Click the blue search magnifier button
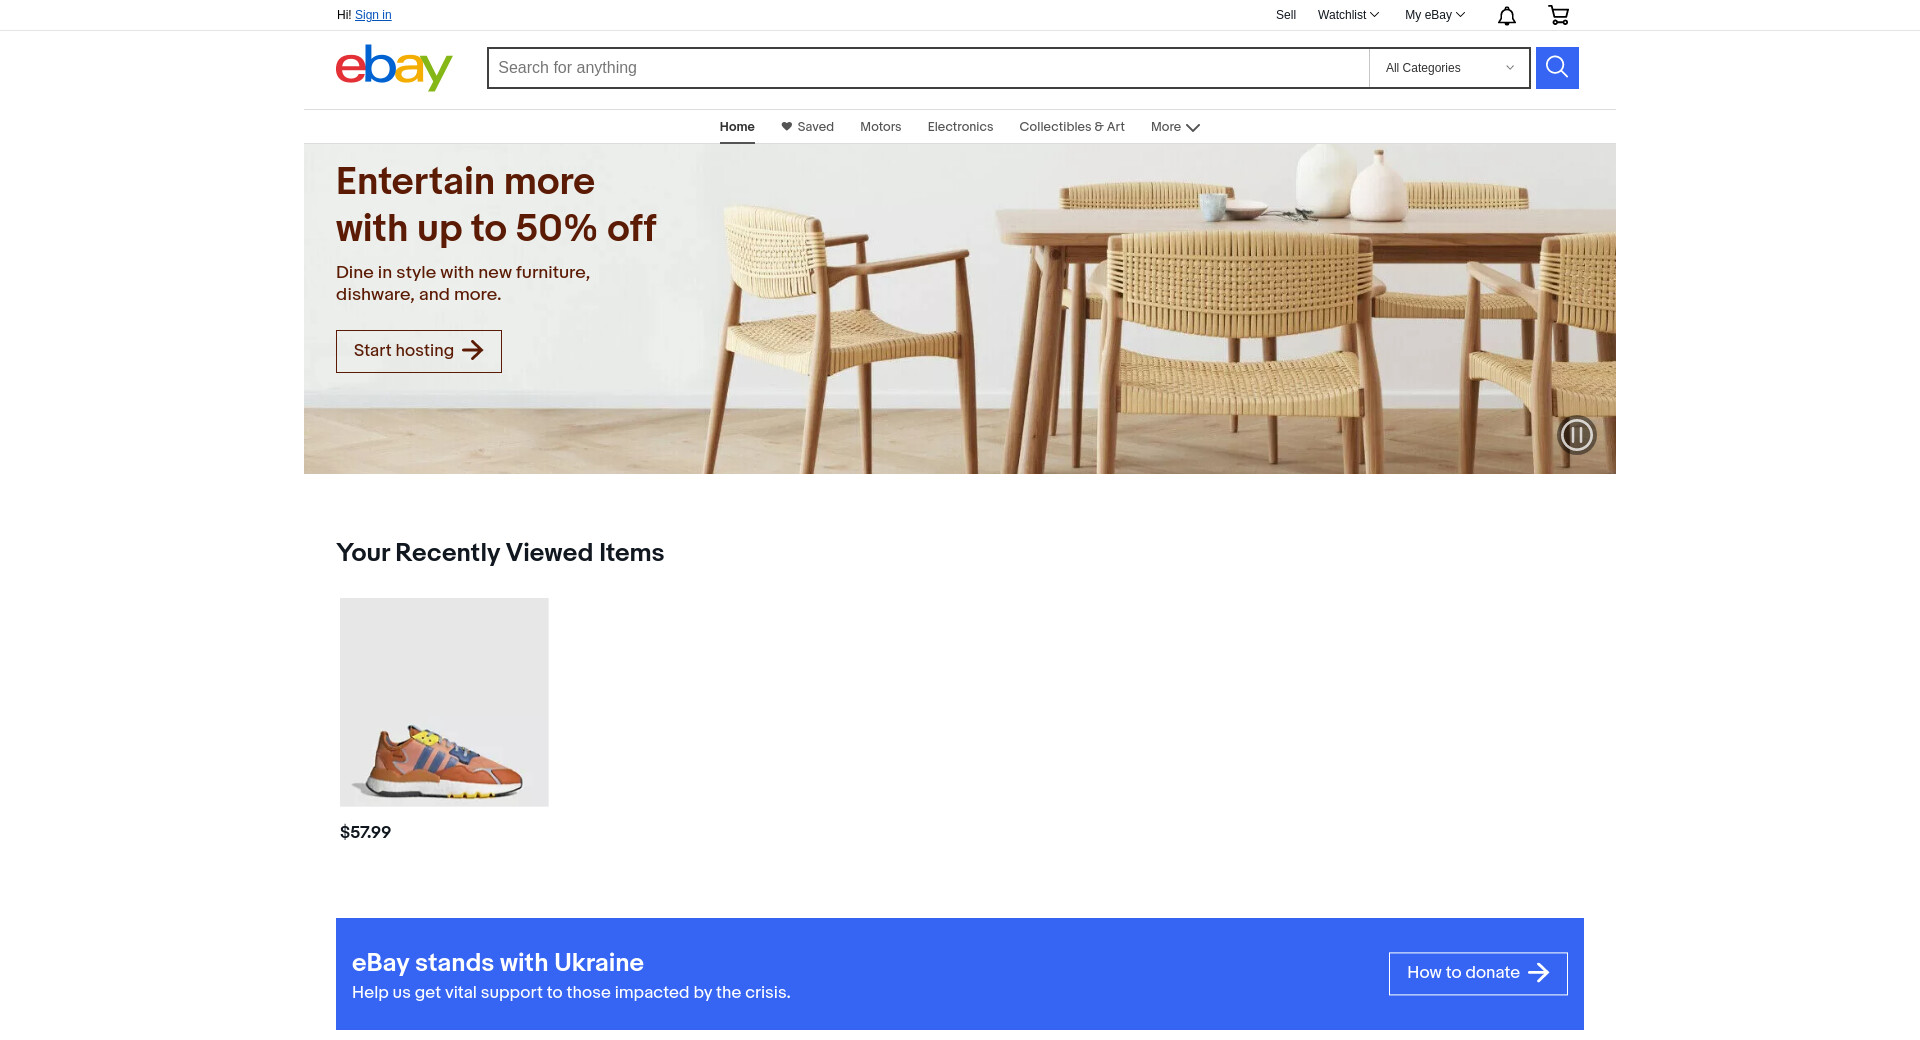Image resolution: width=1920 pixels, height=1040 pixels. coord(1557,68)
